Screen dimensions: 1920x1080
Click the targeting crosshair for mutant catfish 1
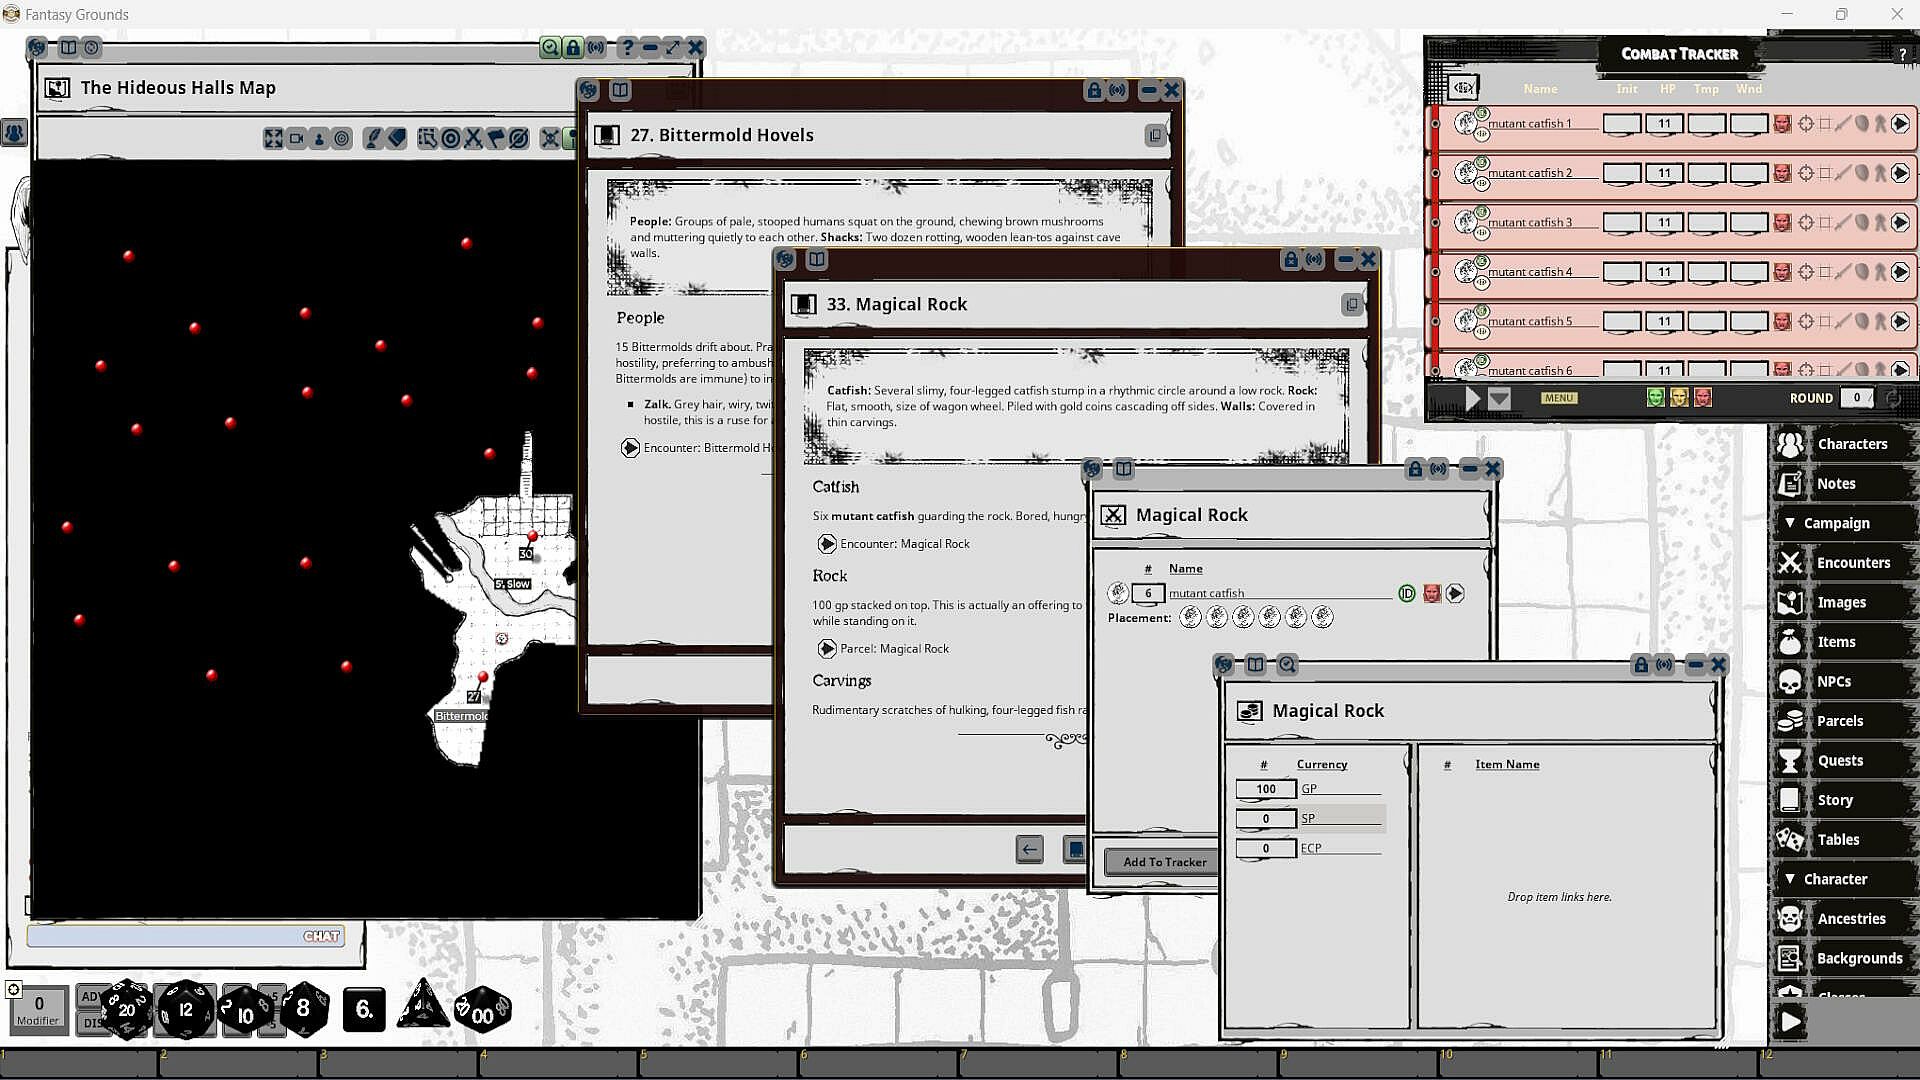click(x=1806, y=124)
